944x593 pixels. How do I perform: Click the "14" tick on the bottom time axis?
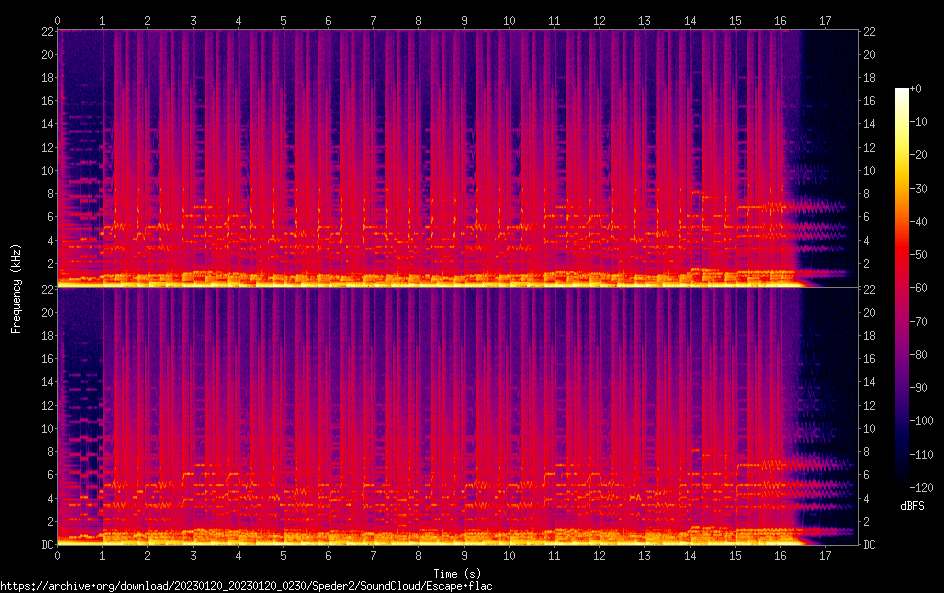pos(690,554)
